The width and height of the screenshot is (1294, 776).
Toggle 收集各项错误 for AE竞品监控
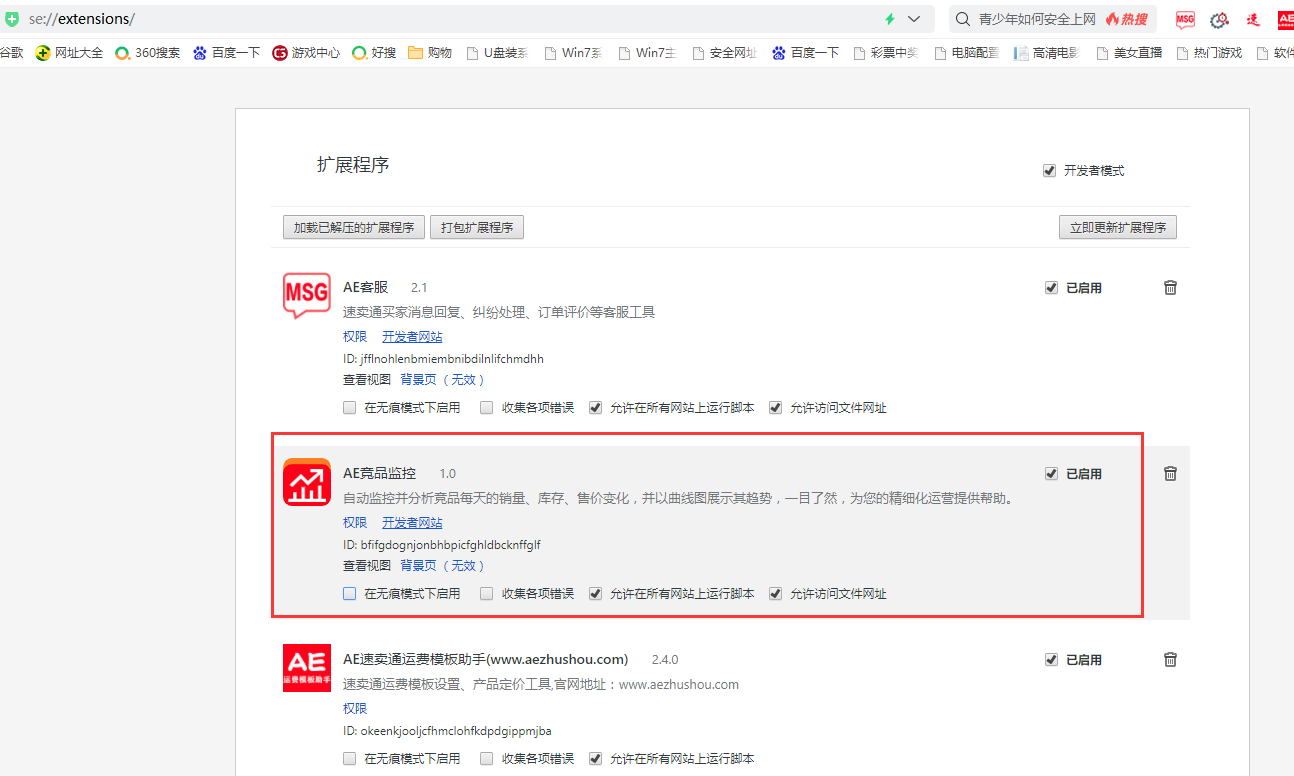(x=487, y=594)
